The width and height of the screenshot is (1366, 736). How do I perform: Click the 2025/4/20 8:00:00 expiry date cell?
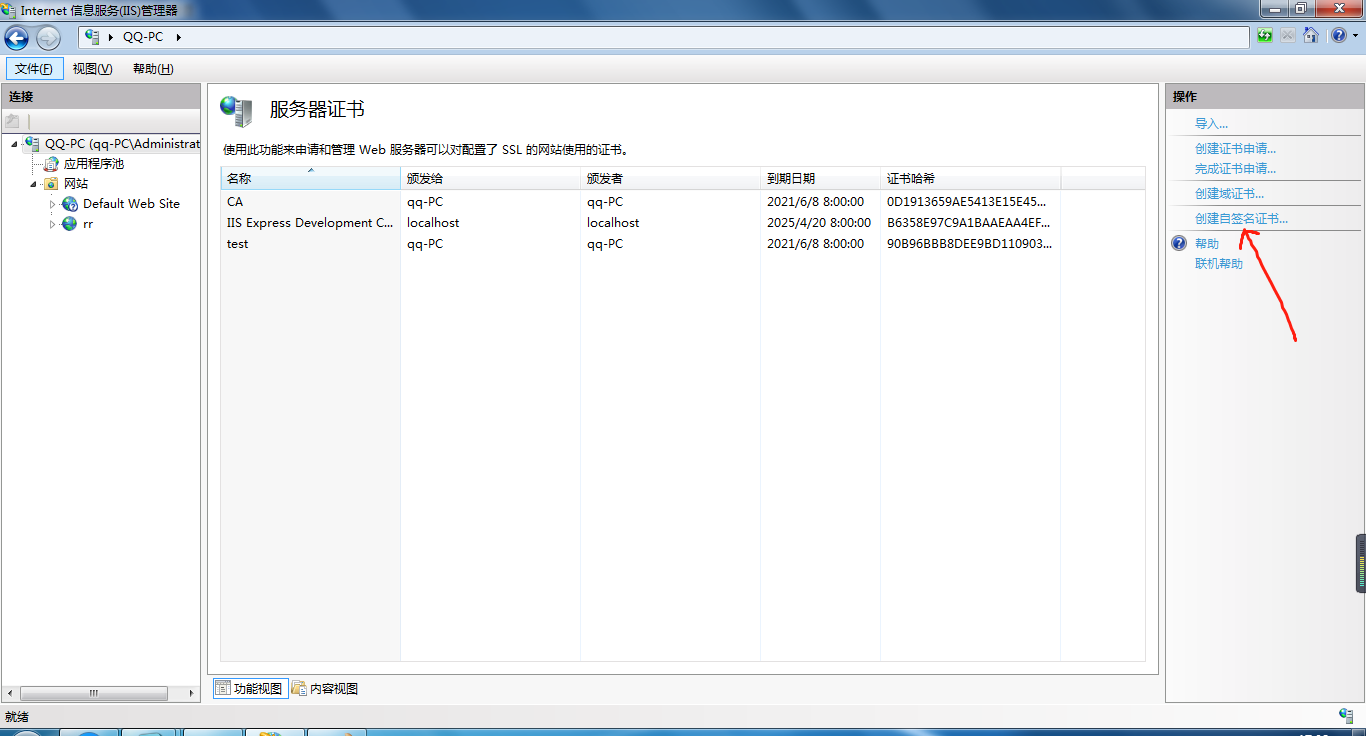[x=818, y=223]
